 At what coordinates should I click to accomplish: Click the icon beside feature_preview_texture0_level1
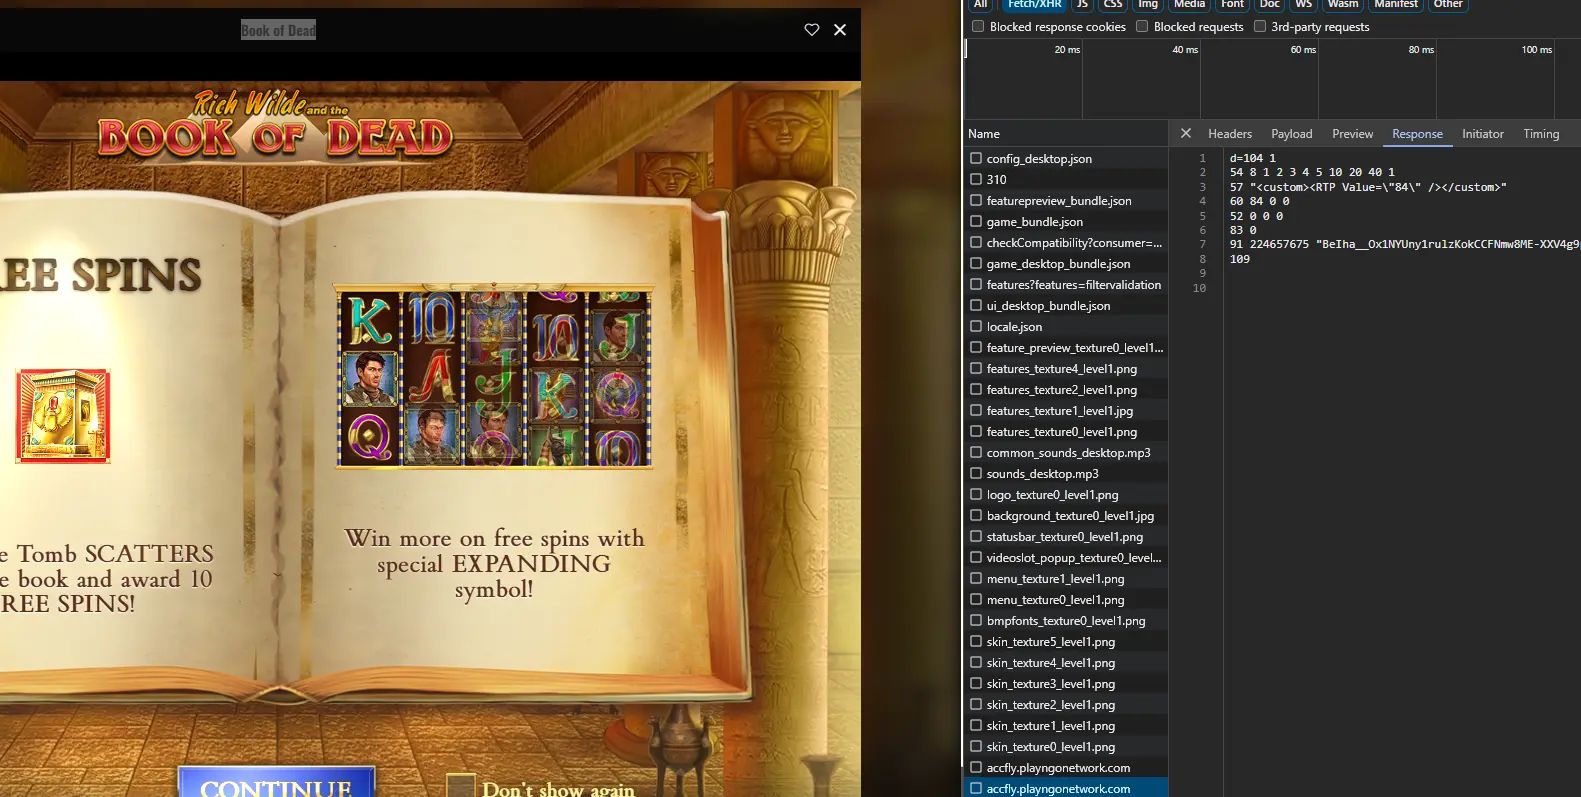(976, 347)
